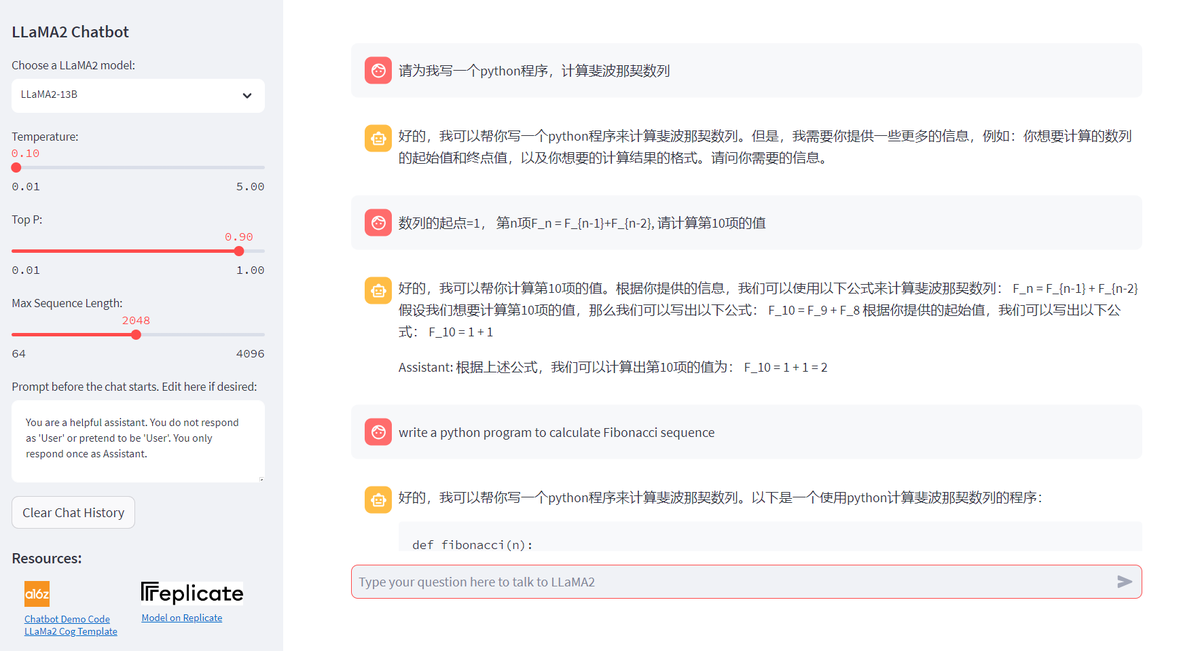The width and height of the screenshot is (1200, 651).
Task: Click the chat question input field
Action: click(746, 581)
